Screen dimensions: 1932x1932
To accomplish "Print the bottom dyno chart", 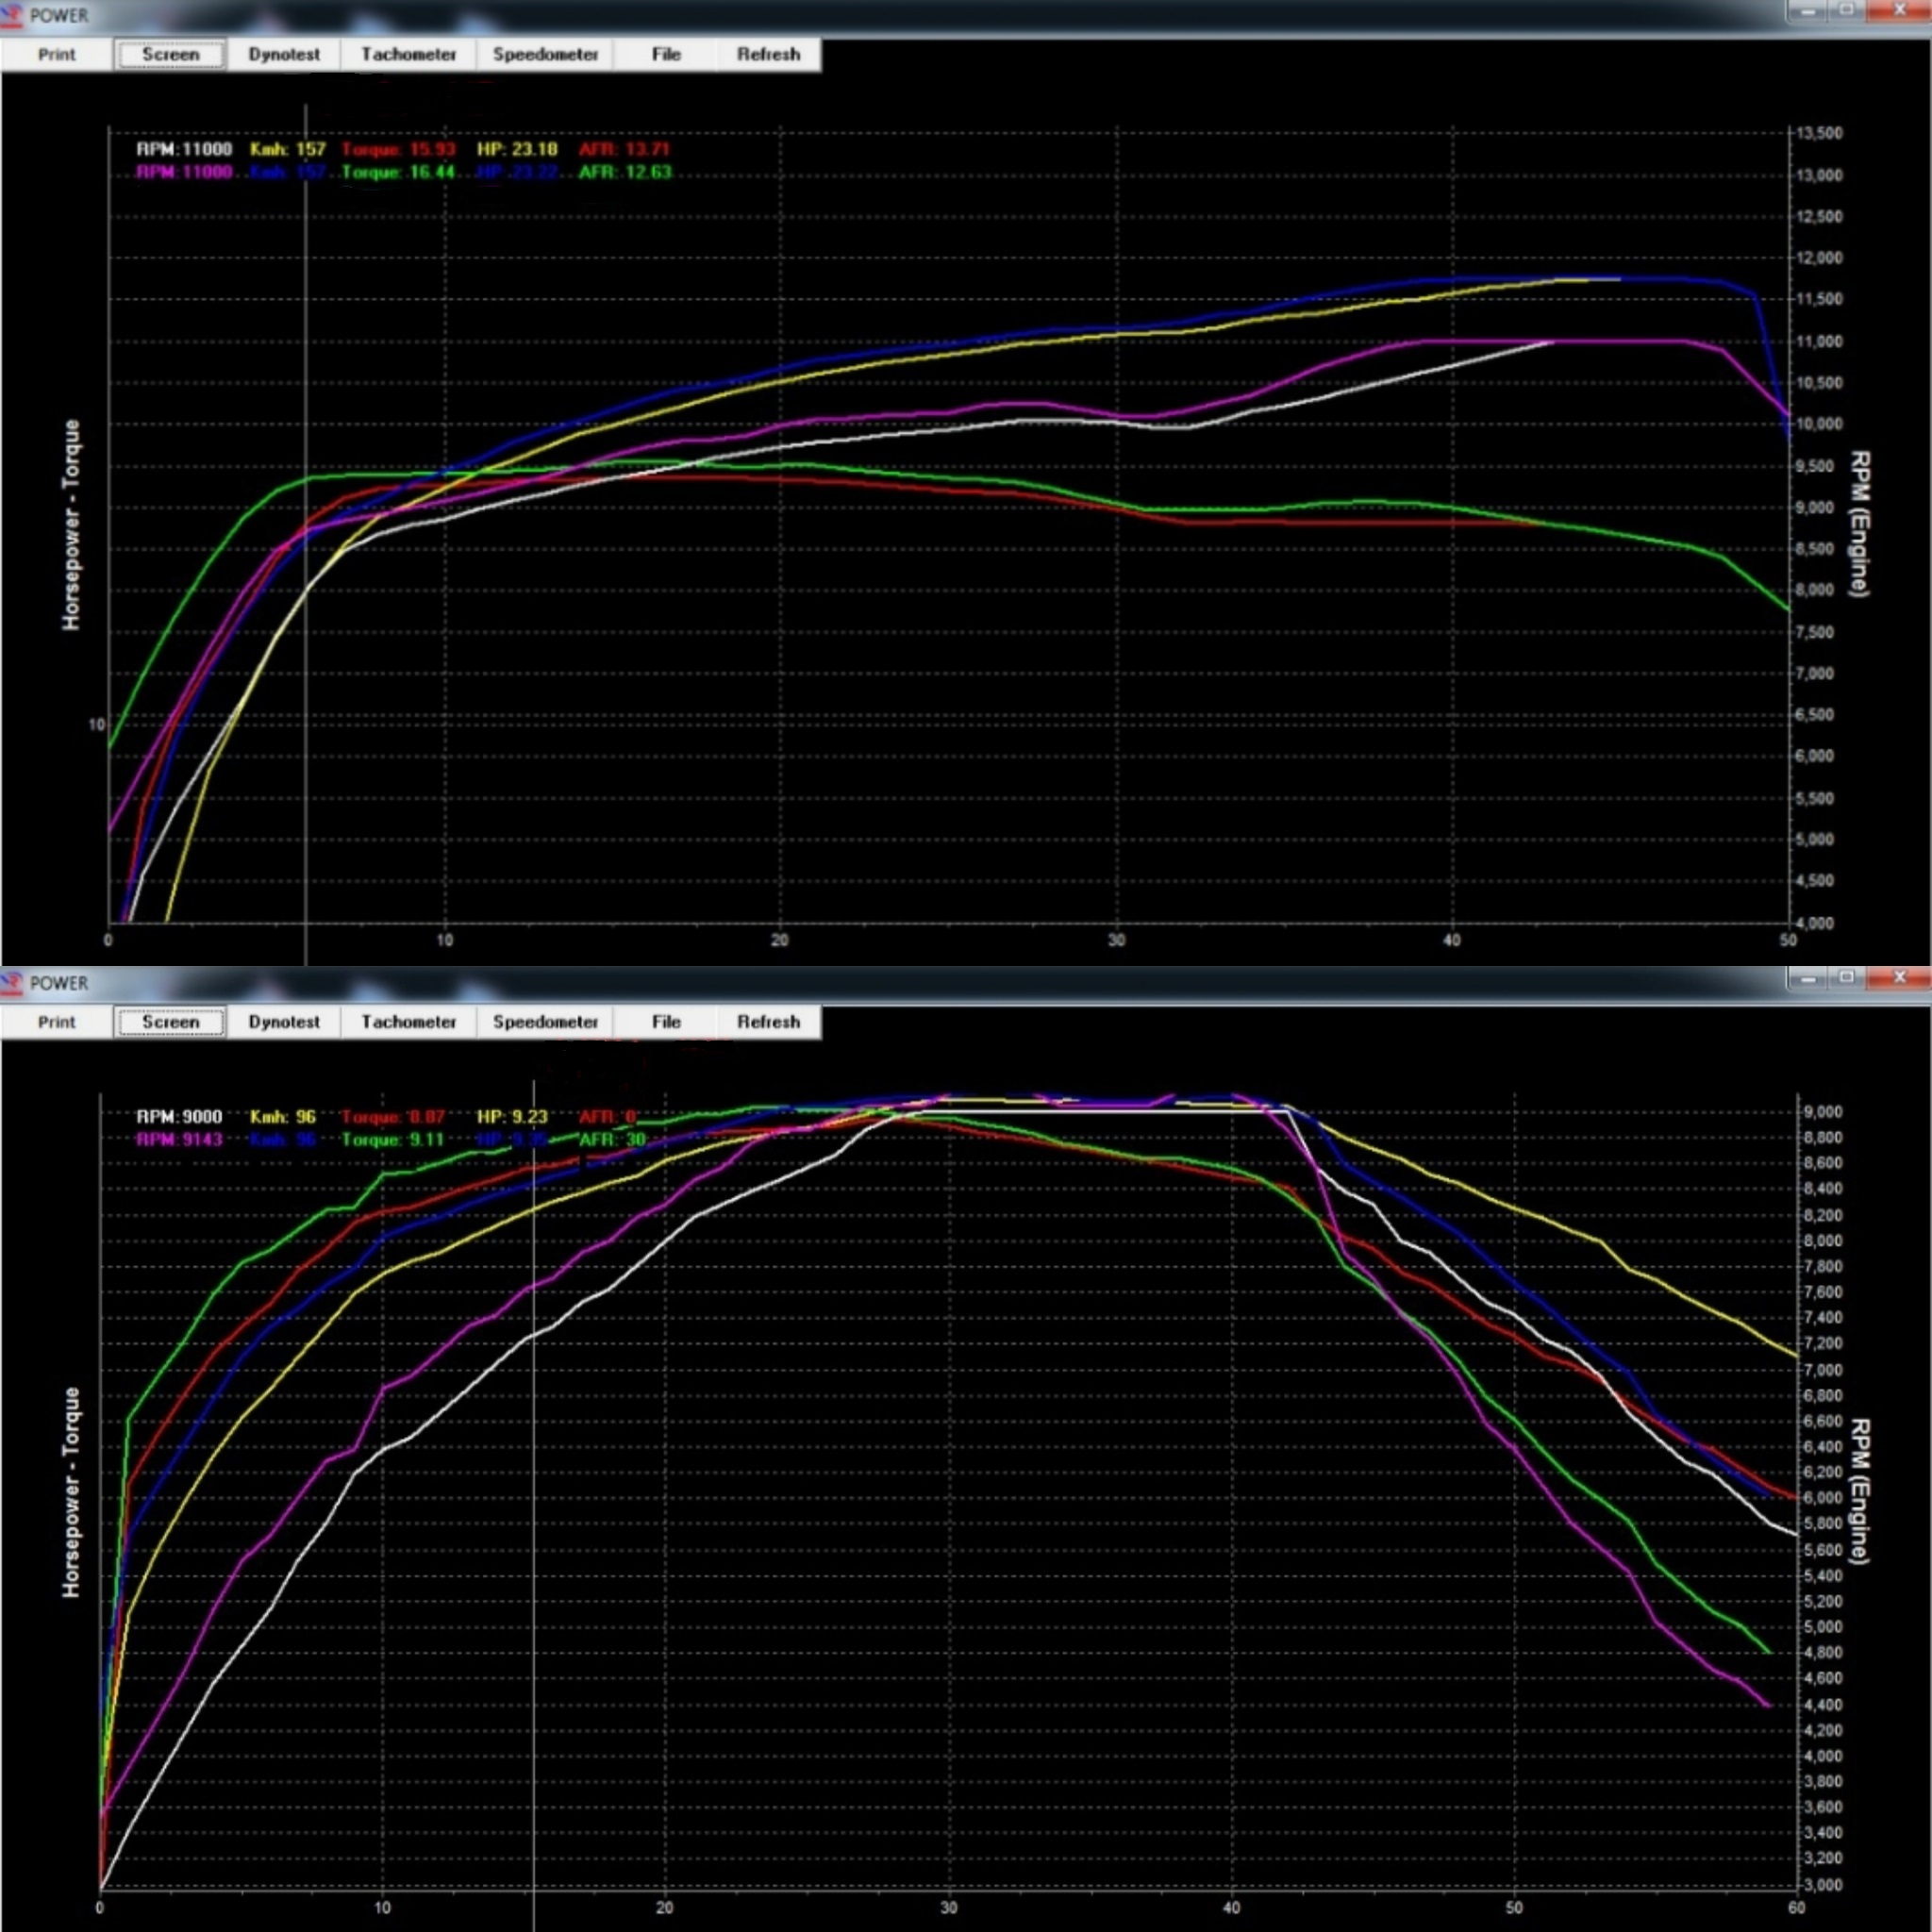I will click(56, 1022).
